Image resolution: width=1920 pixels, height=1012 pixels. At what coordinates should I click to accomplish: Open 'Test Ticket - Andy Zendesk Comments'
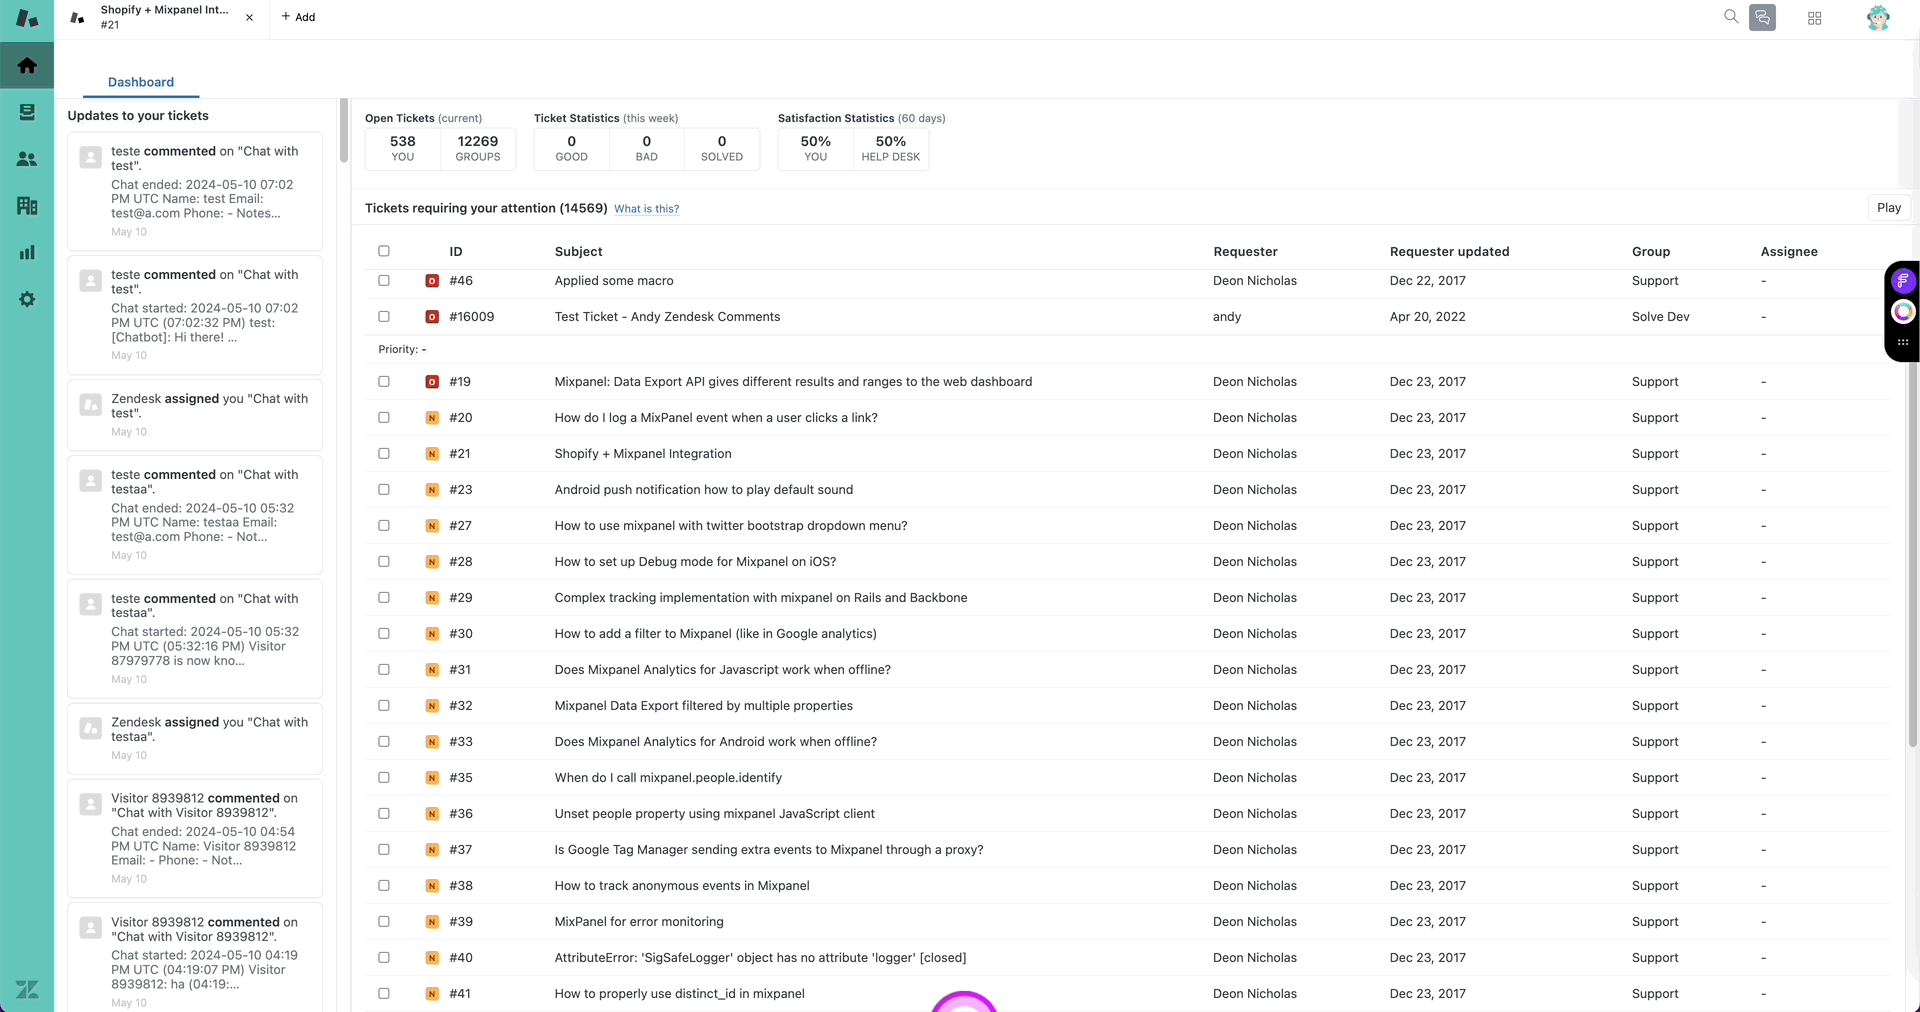pos(667,317)
